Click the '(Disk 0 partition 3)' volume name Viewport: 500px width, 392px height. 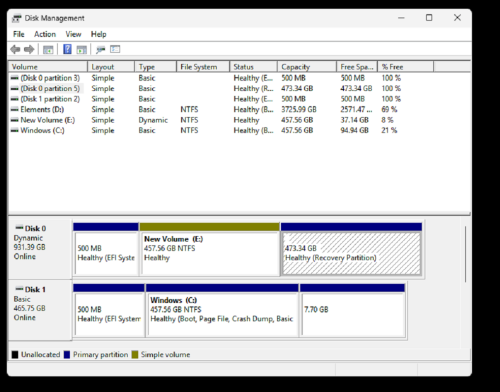(50, 78)
